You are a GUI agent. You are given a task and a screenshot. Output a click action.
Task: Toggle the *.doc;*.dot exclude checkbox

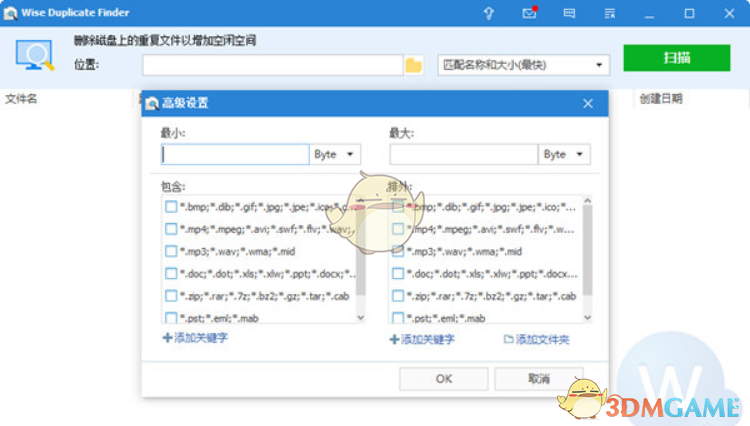pyautogui.click(x=397, y=273)
